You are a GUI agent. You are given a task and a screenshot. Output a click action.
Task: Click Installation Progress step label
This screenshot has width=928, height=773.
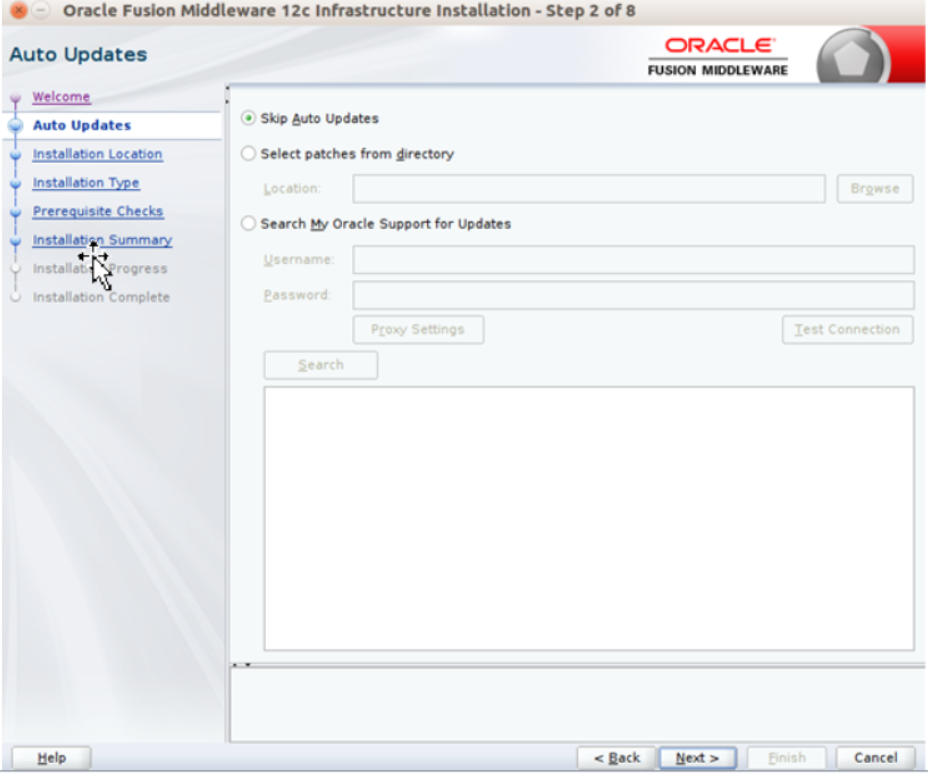coord(100,269)
